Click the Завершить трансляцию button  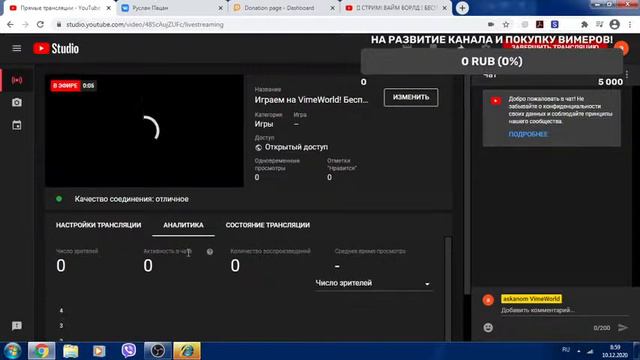pos(554,47)
